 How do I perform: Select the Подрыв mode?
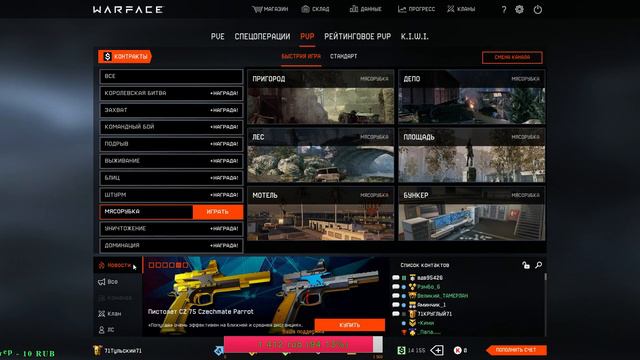(171, 144)
